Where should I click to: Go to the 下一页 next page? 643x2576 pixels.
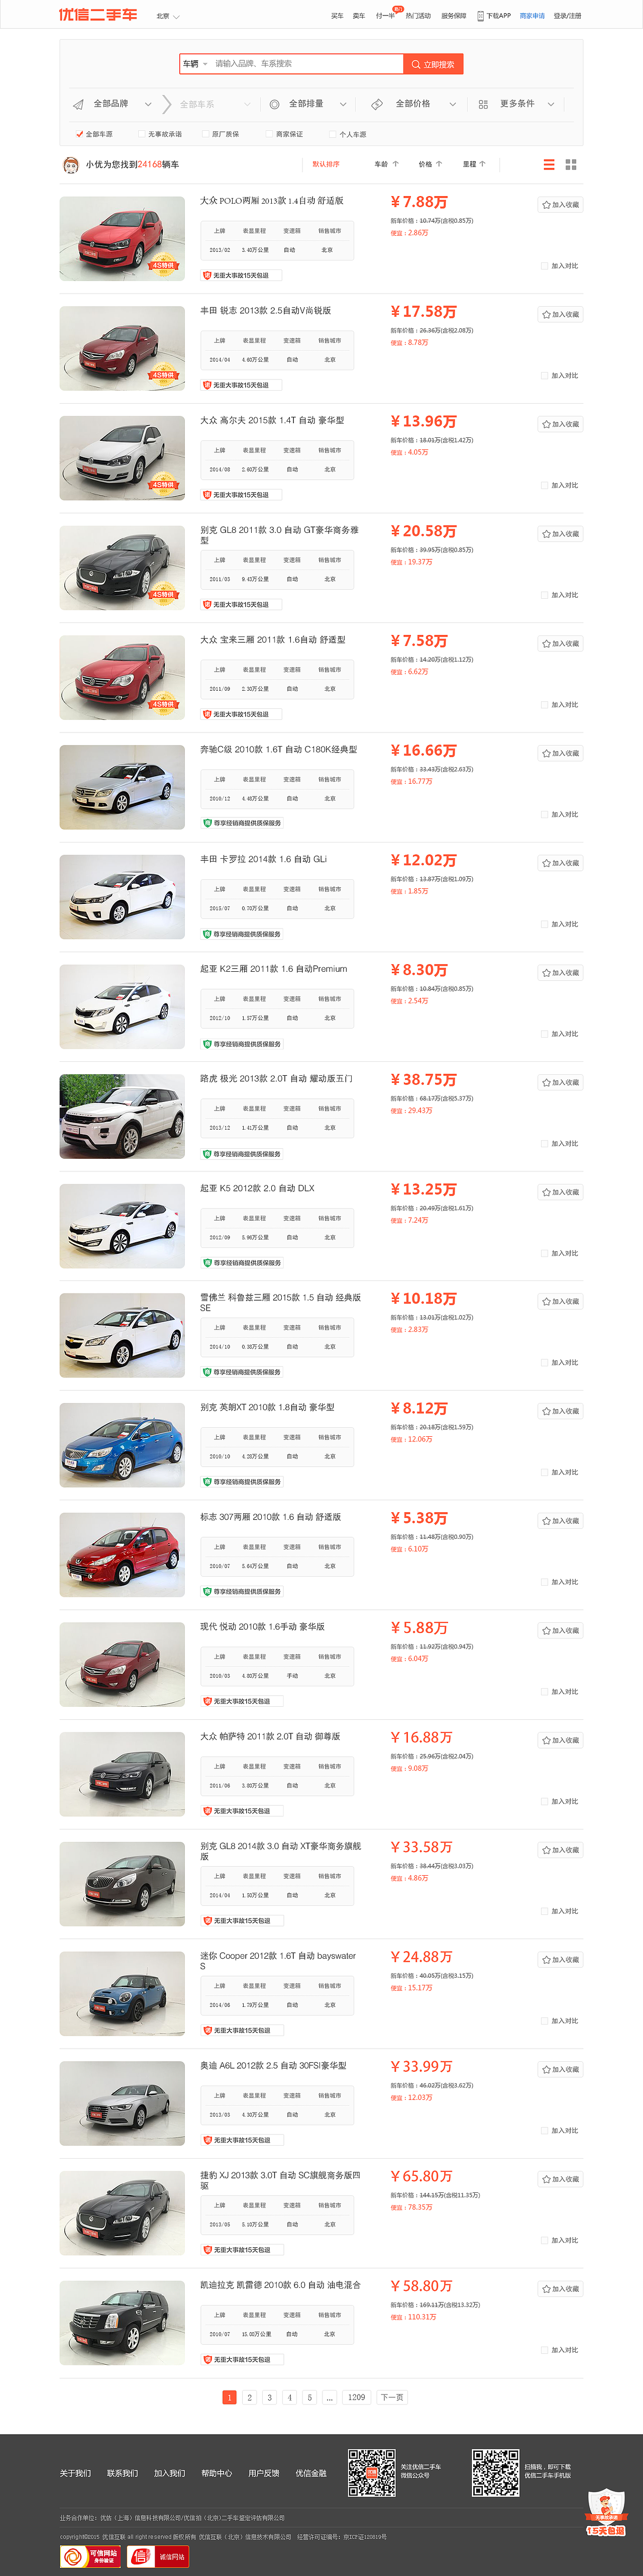click(391, 2397)
